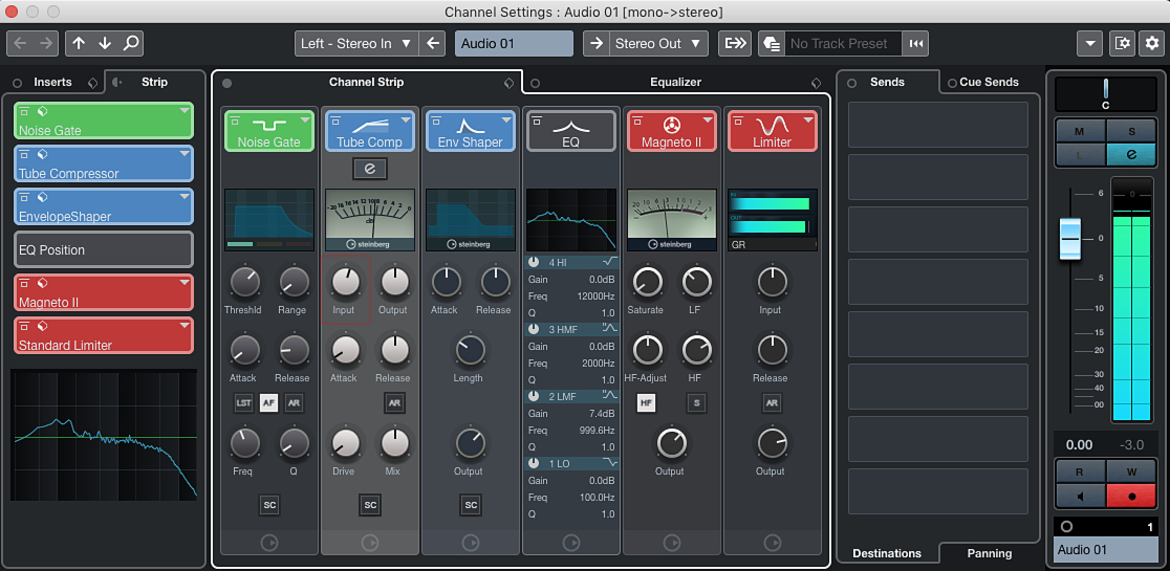Click the No Track Preset field
Screen dimensions: 1170x571
pyautogui.click(x=842, y=43)
